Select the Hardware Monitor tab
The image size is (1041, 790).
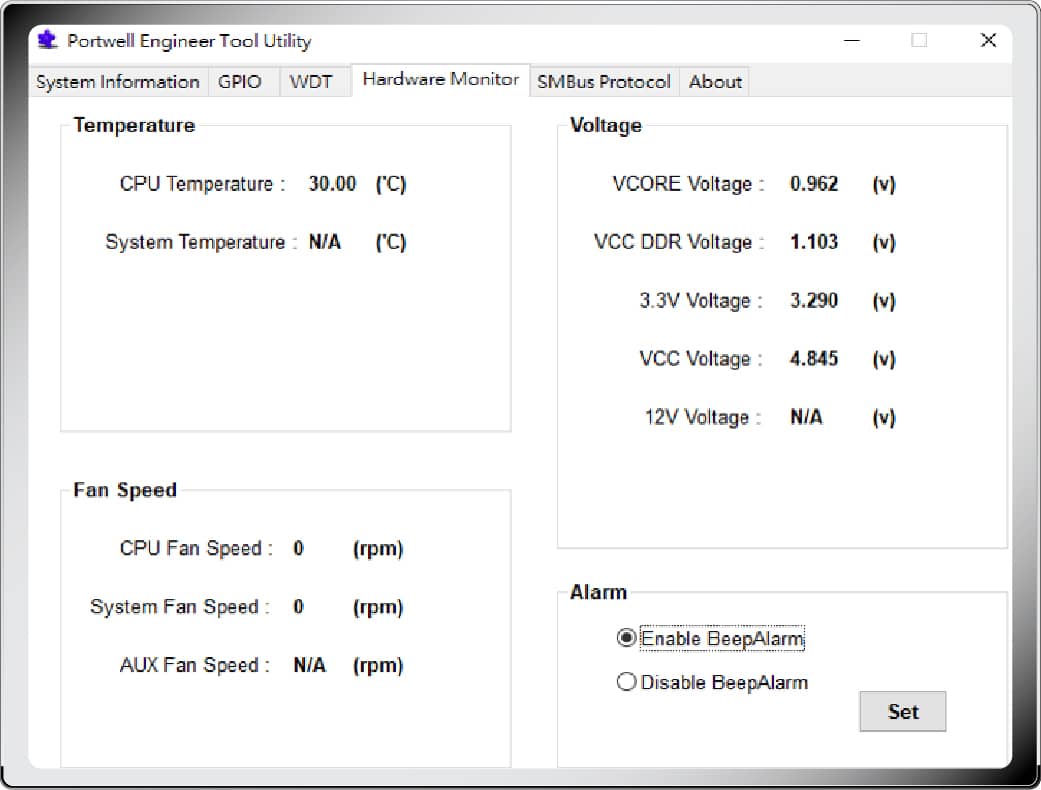[440, 80]
